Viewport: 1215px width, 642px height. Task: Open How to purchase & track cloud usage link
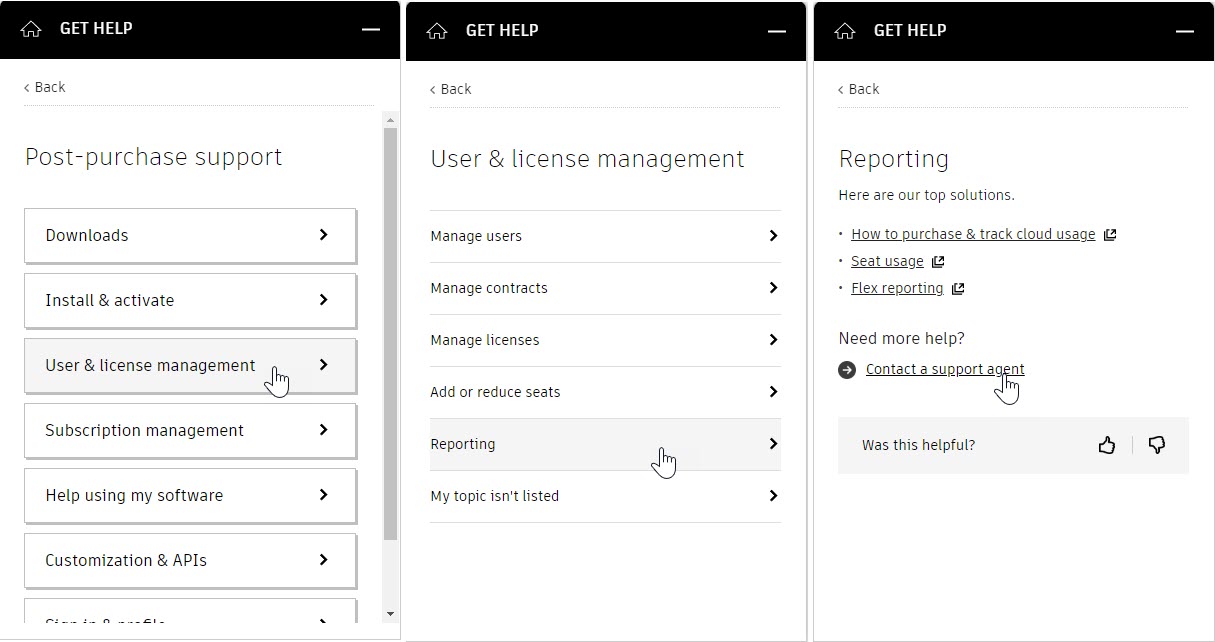(x=973, y=234)
